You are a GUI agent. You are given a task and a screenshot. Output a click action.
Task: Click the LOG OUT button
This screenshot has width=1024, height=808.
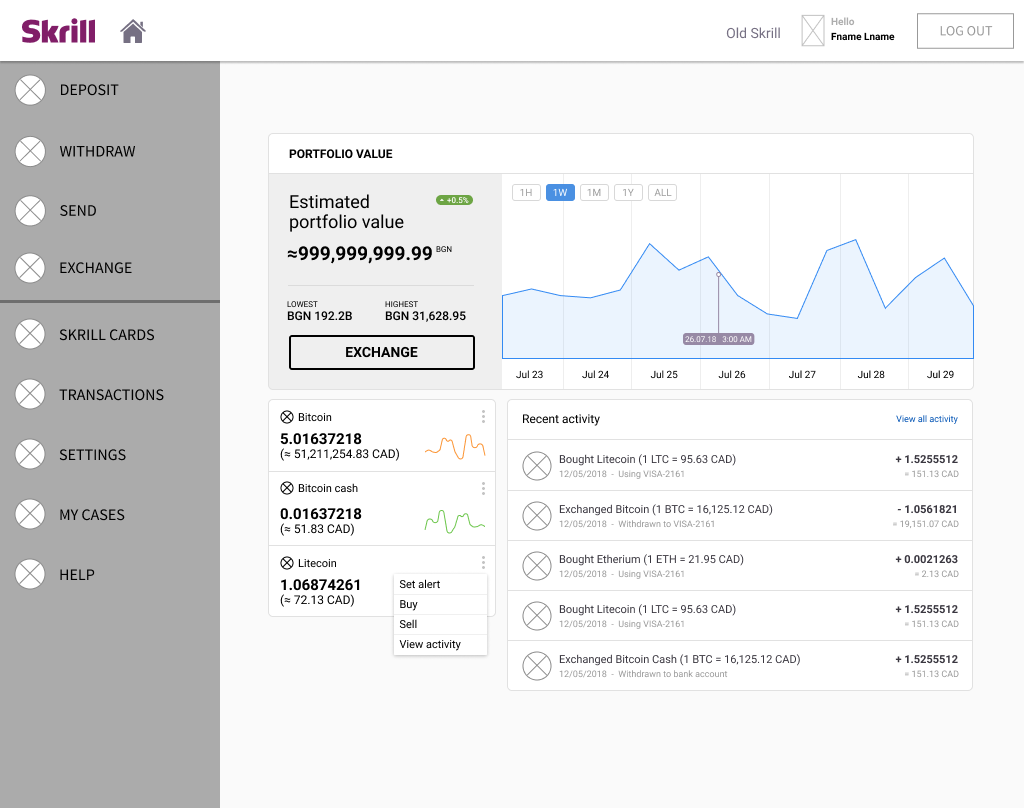965,31
